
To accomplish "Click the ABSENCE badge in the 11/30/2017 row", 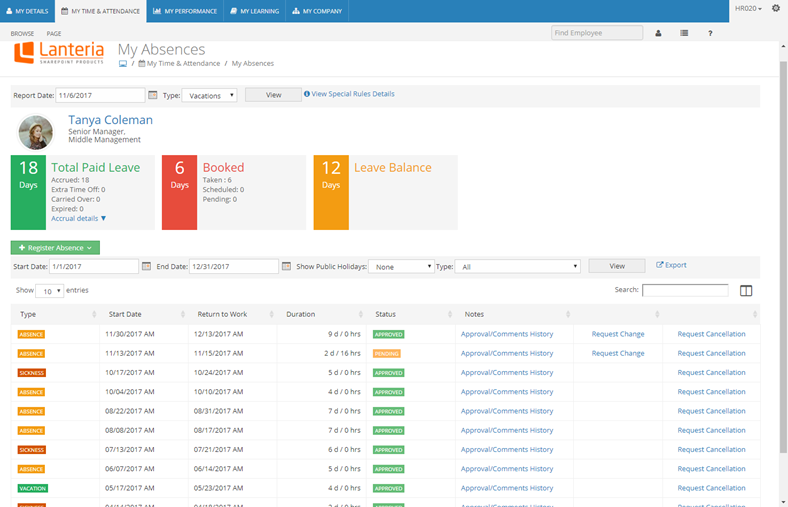I will pos(31,335).
